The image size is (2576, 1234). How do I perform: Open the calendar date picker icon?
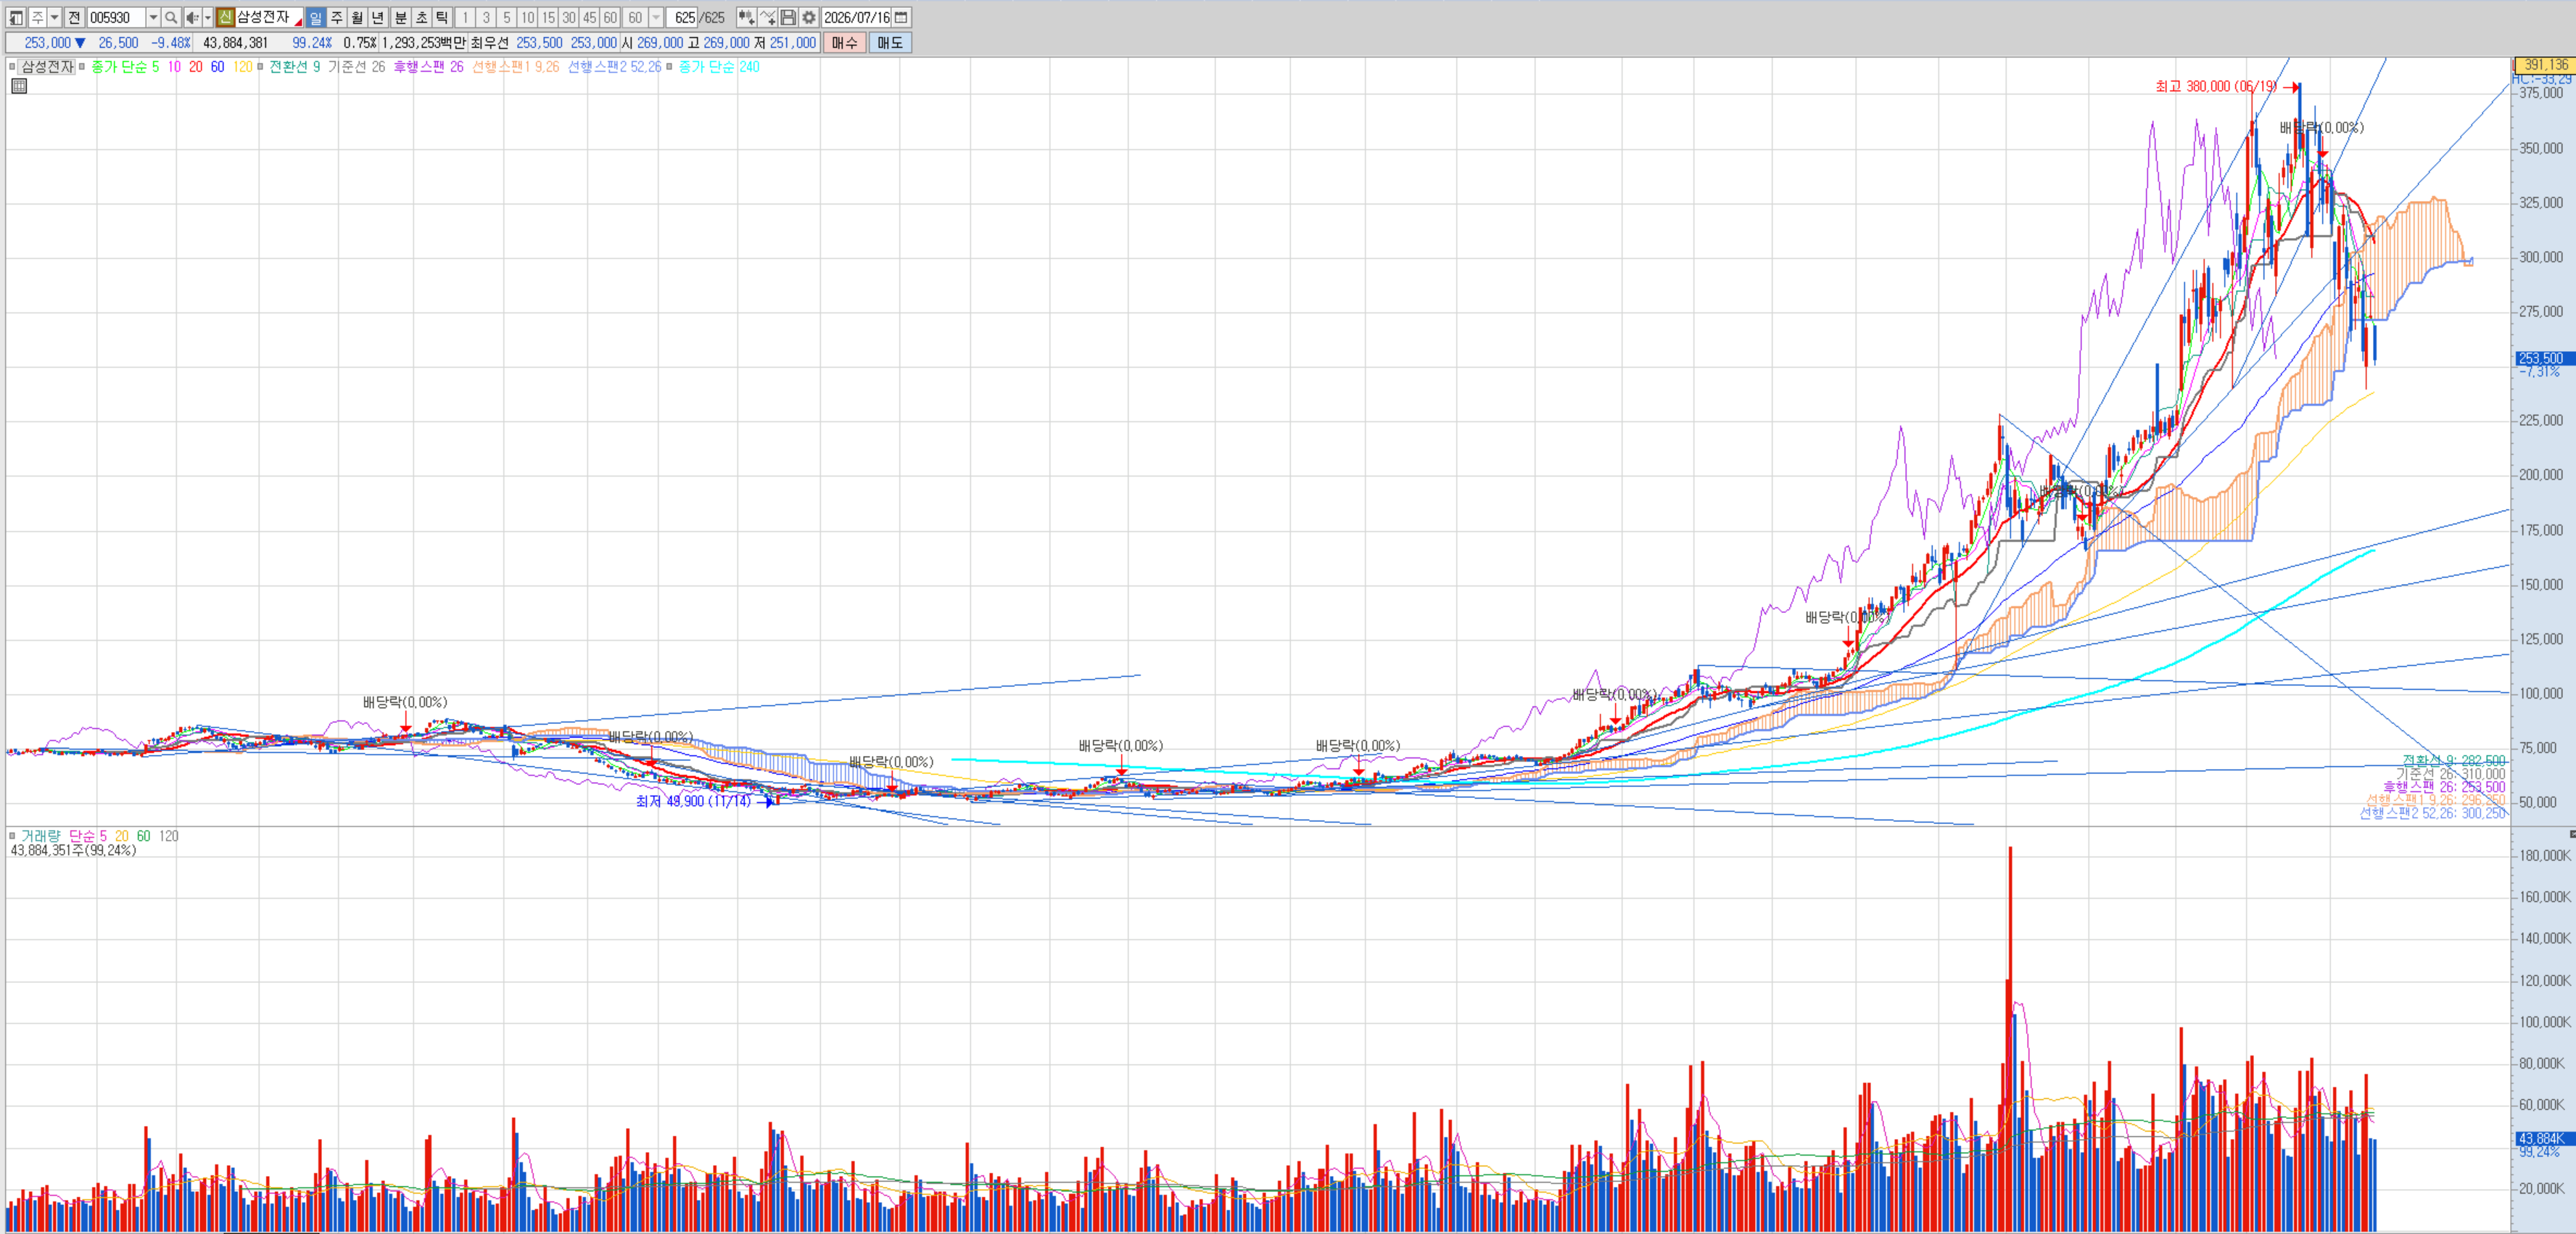click(x=901, y=18)
